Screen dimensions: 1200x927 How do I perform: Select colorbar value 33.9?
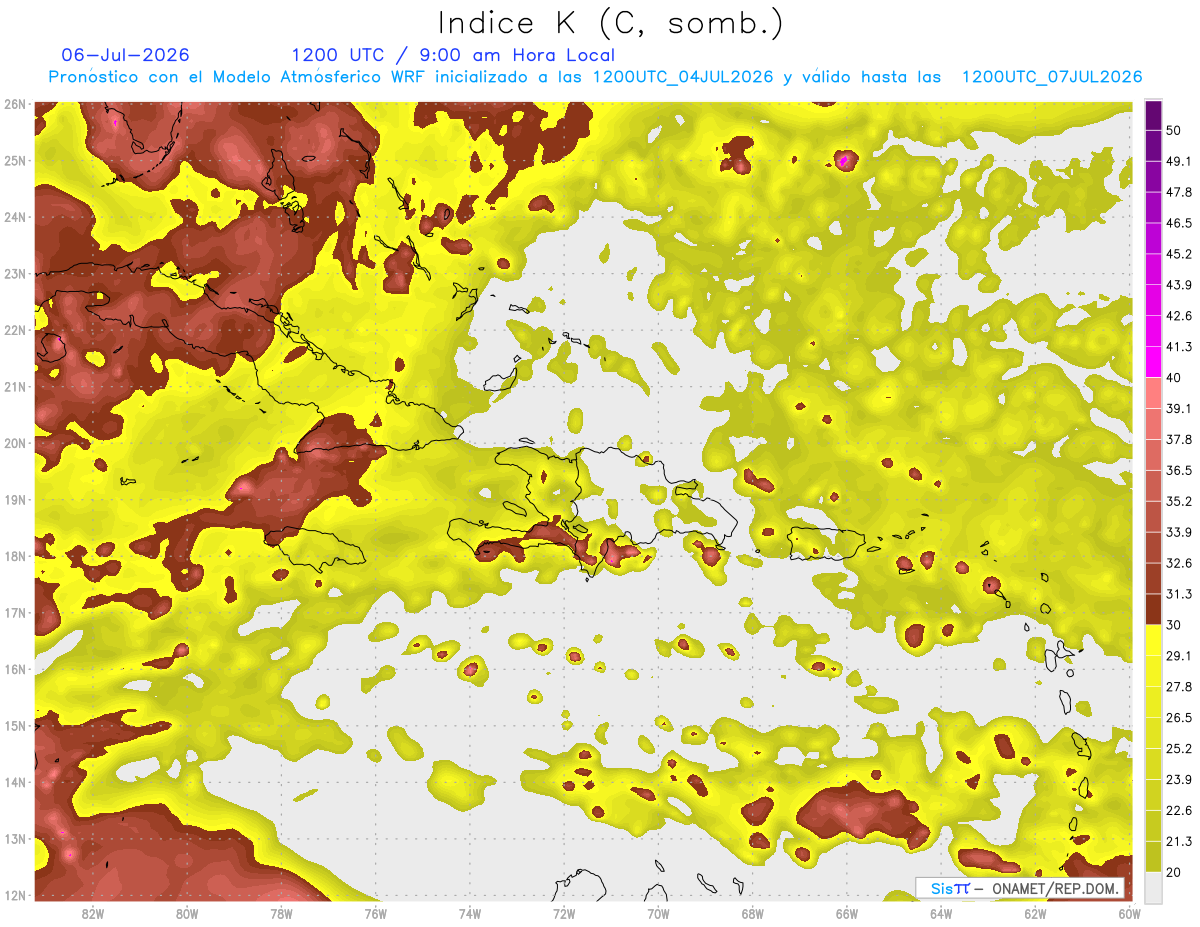coord(1180,532)
